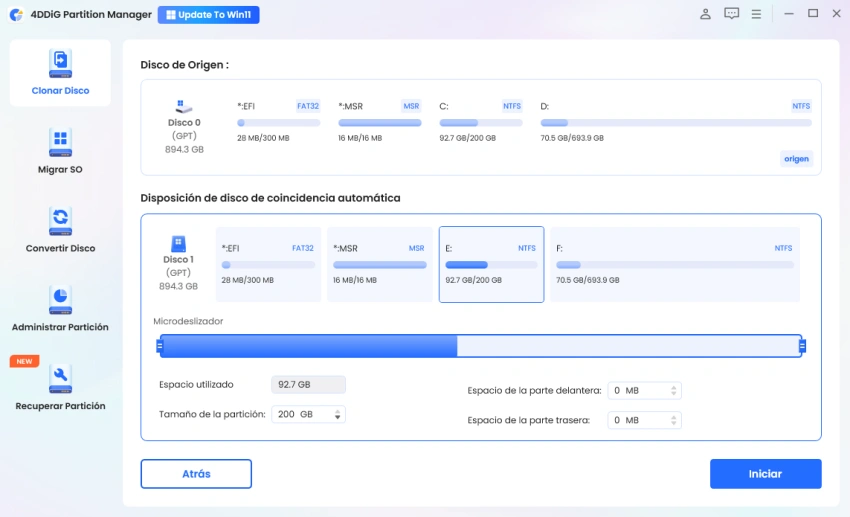Open the Migrar SO tool icon
The width and height of the screenshot is (850, 517).
[x=60, y=143]
